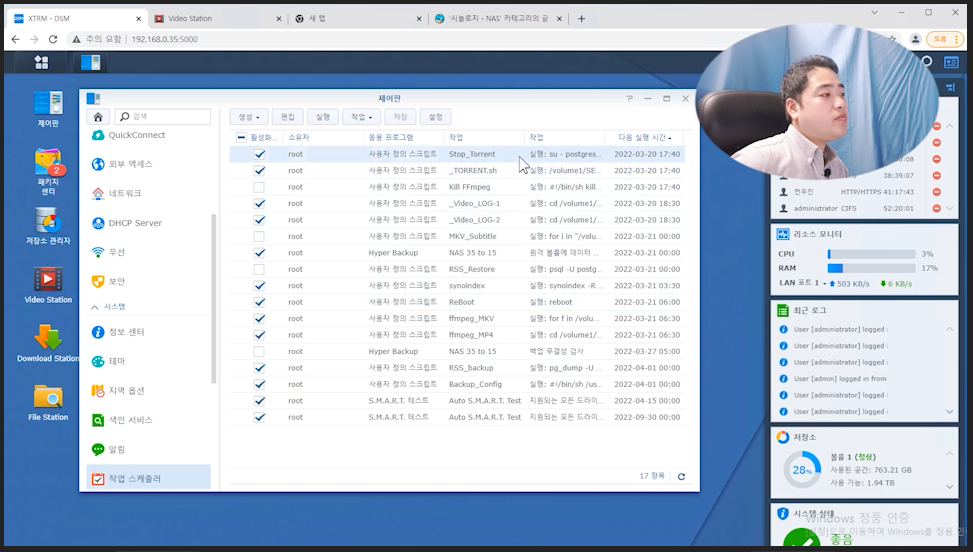
Task: Switch to Video Station browser tab
Action: click(217, 19)
